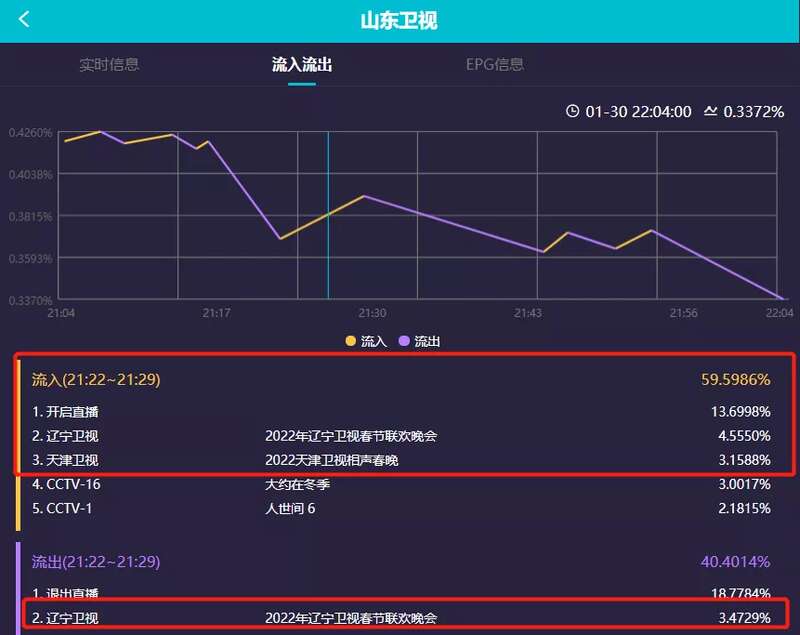Image resolution: width=800 pixels, height=635 pixels.
Task: Click the outflow percentage 3.4729%
Action: 744,618
